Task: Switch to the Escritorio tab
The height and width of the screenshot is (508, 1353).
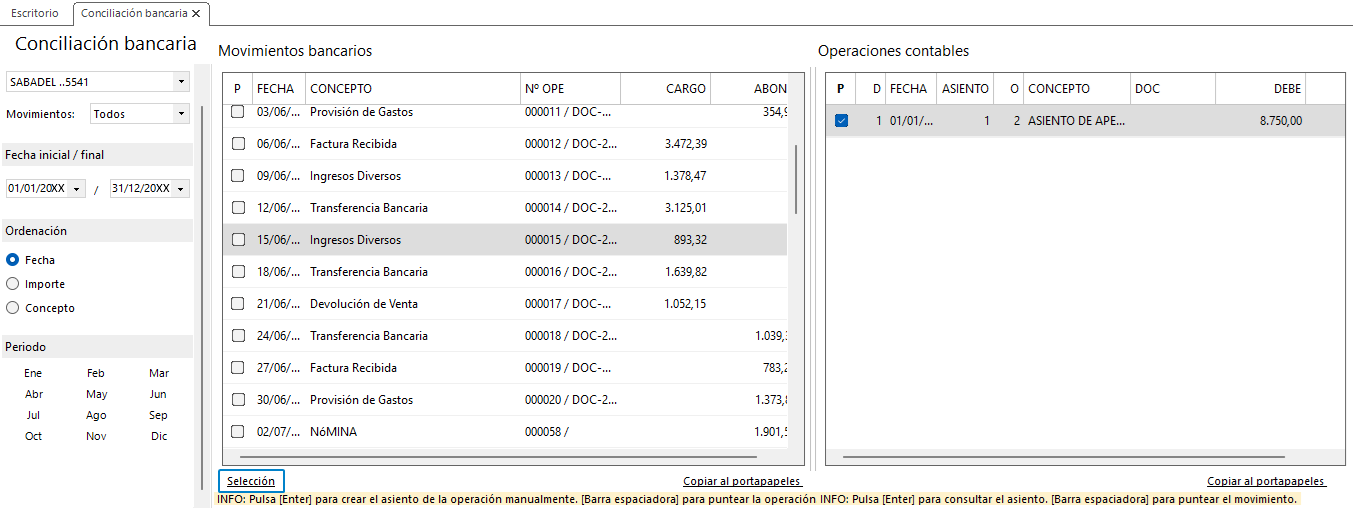Action: [x=35, y=14]
